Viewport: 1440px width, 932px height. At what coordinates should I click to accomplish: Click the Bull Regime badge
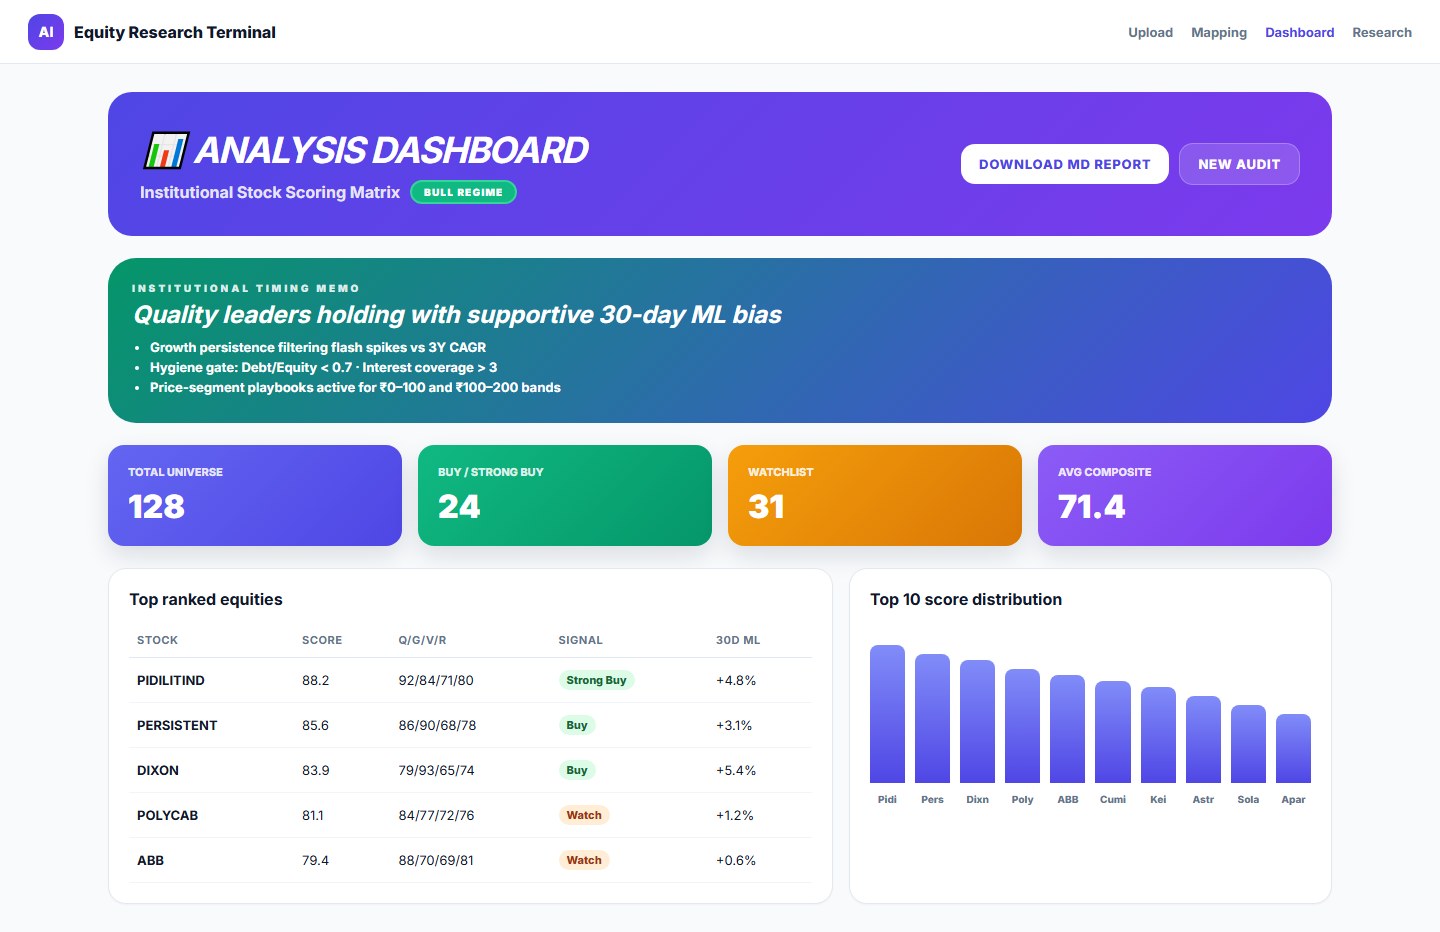[x=463, y=192]
